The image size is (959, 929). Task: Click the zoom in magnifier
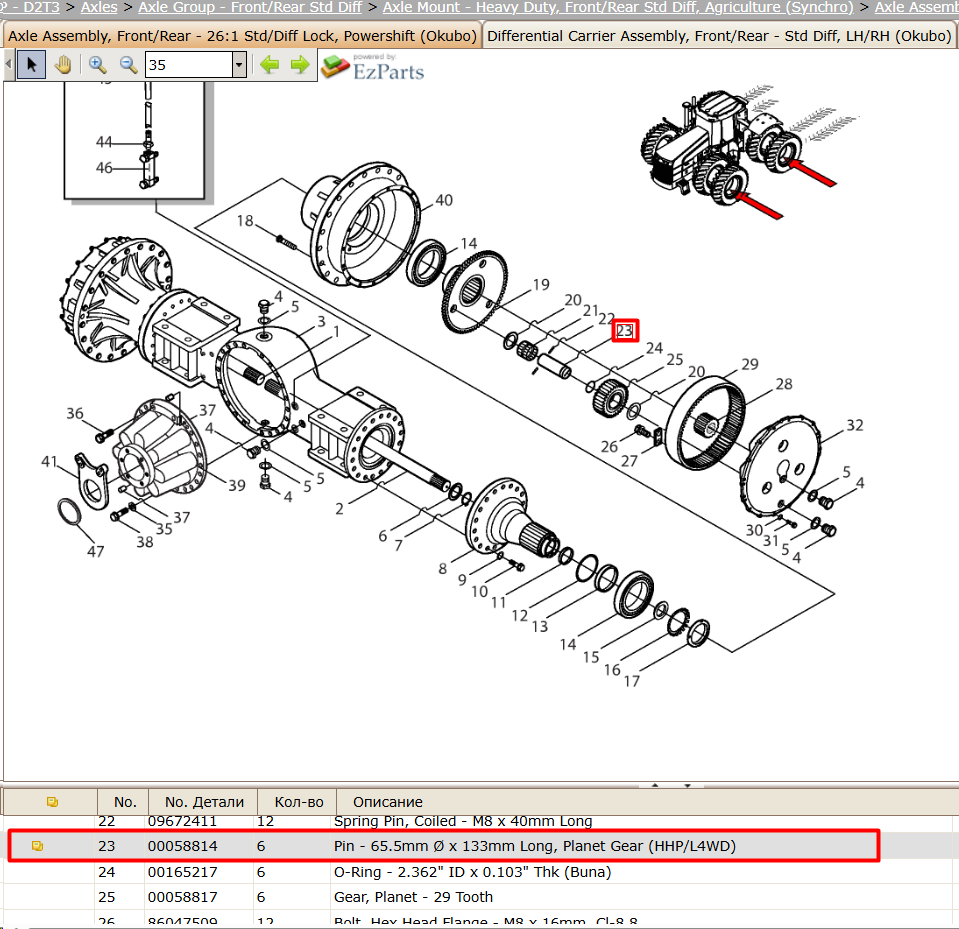click(x=97, y=64)
